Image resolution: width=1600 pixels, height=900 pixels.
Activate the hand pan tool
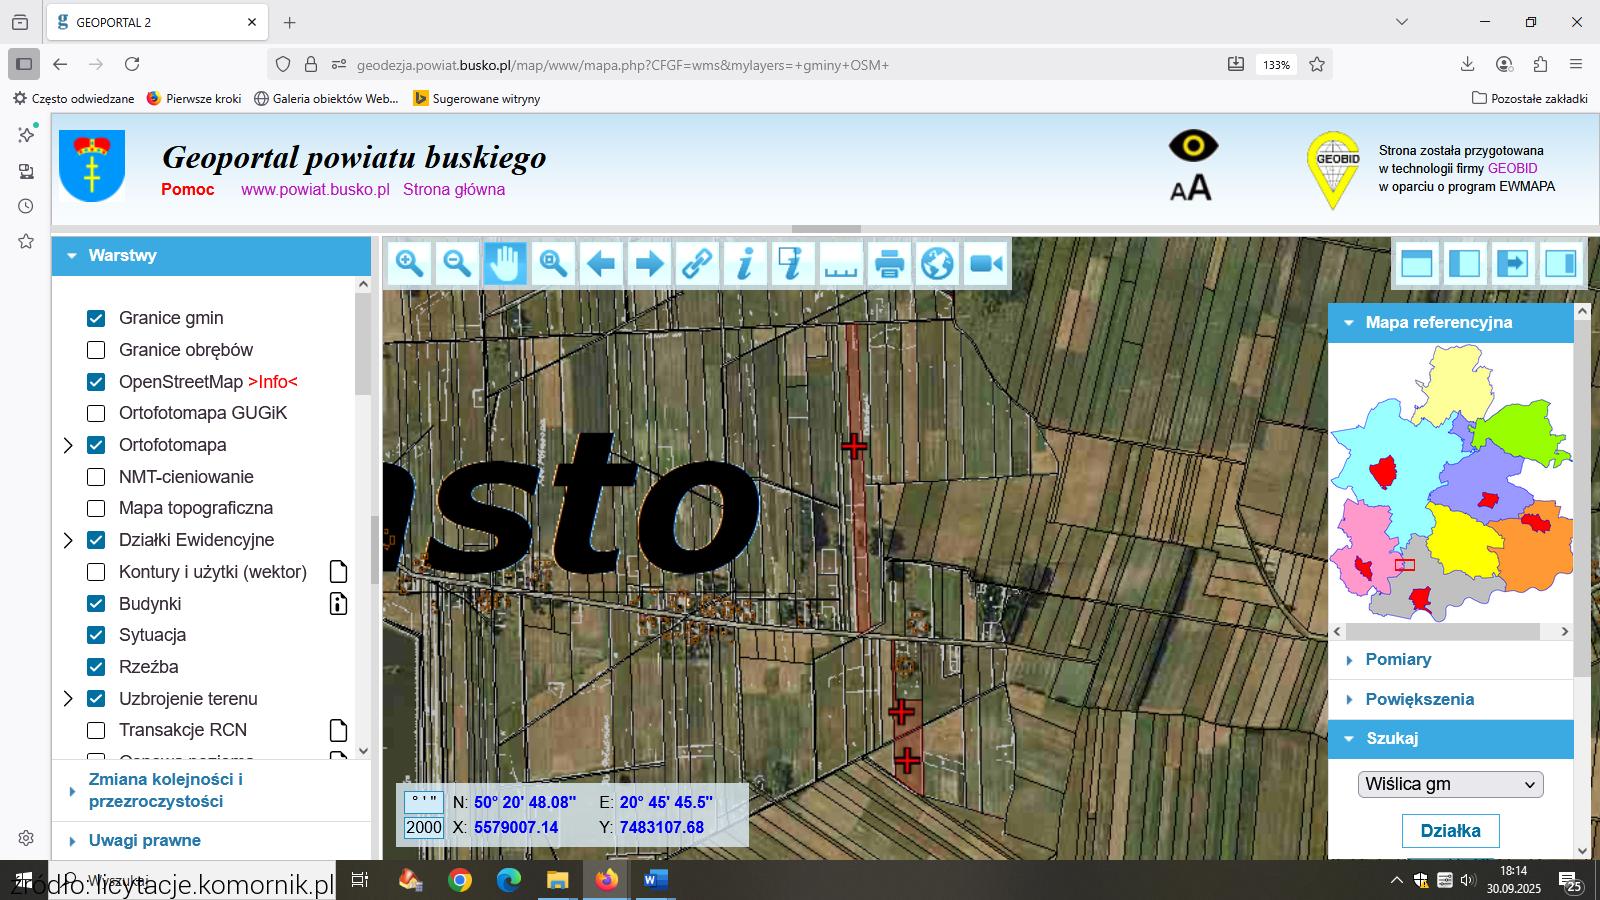(x=505, y=264)
